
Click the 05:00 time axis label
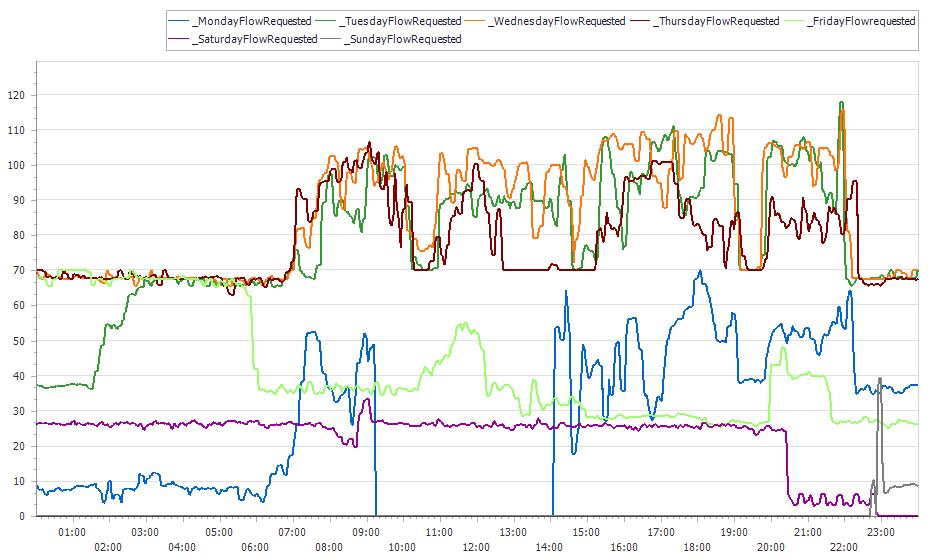click(219, 532)
